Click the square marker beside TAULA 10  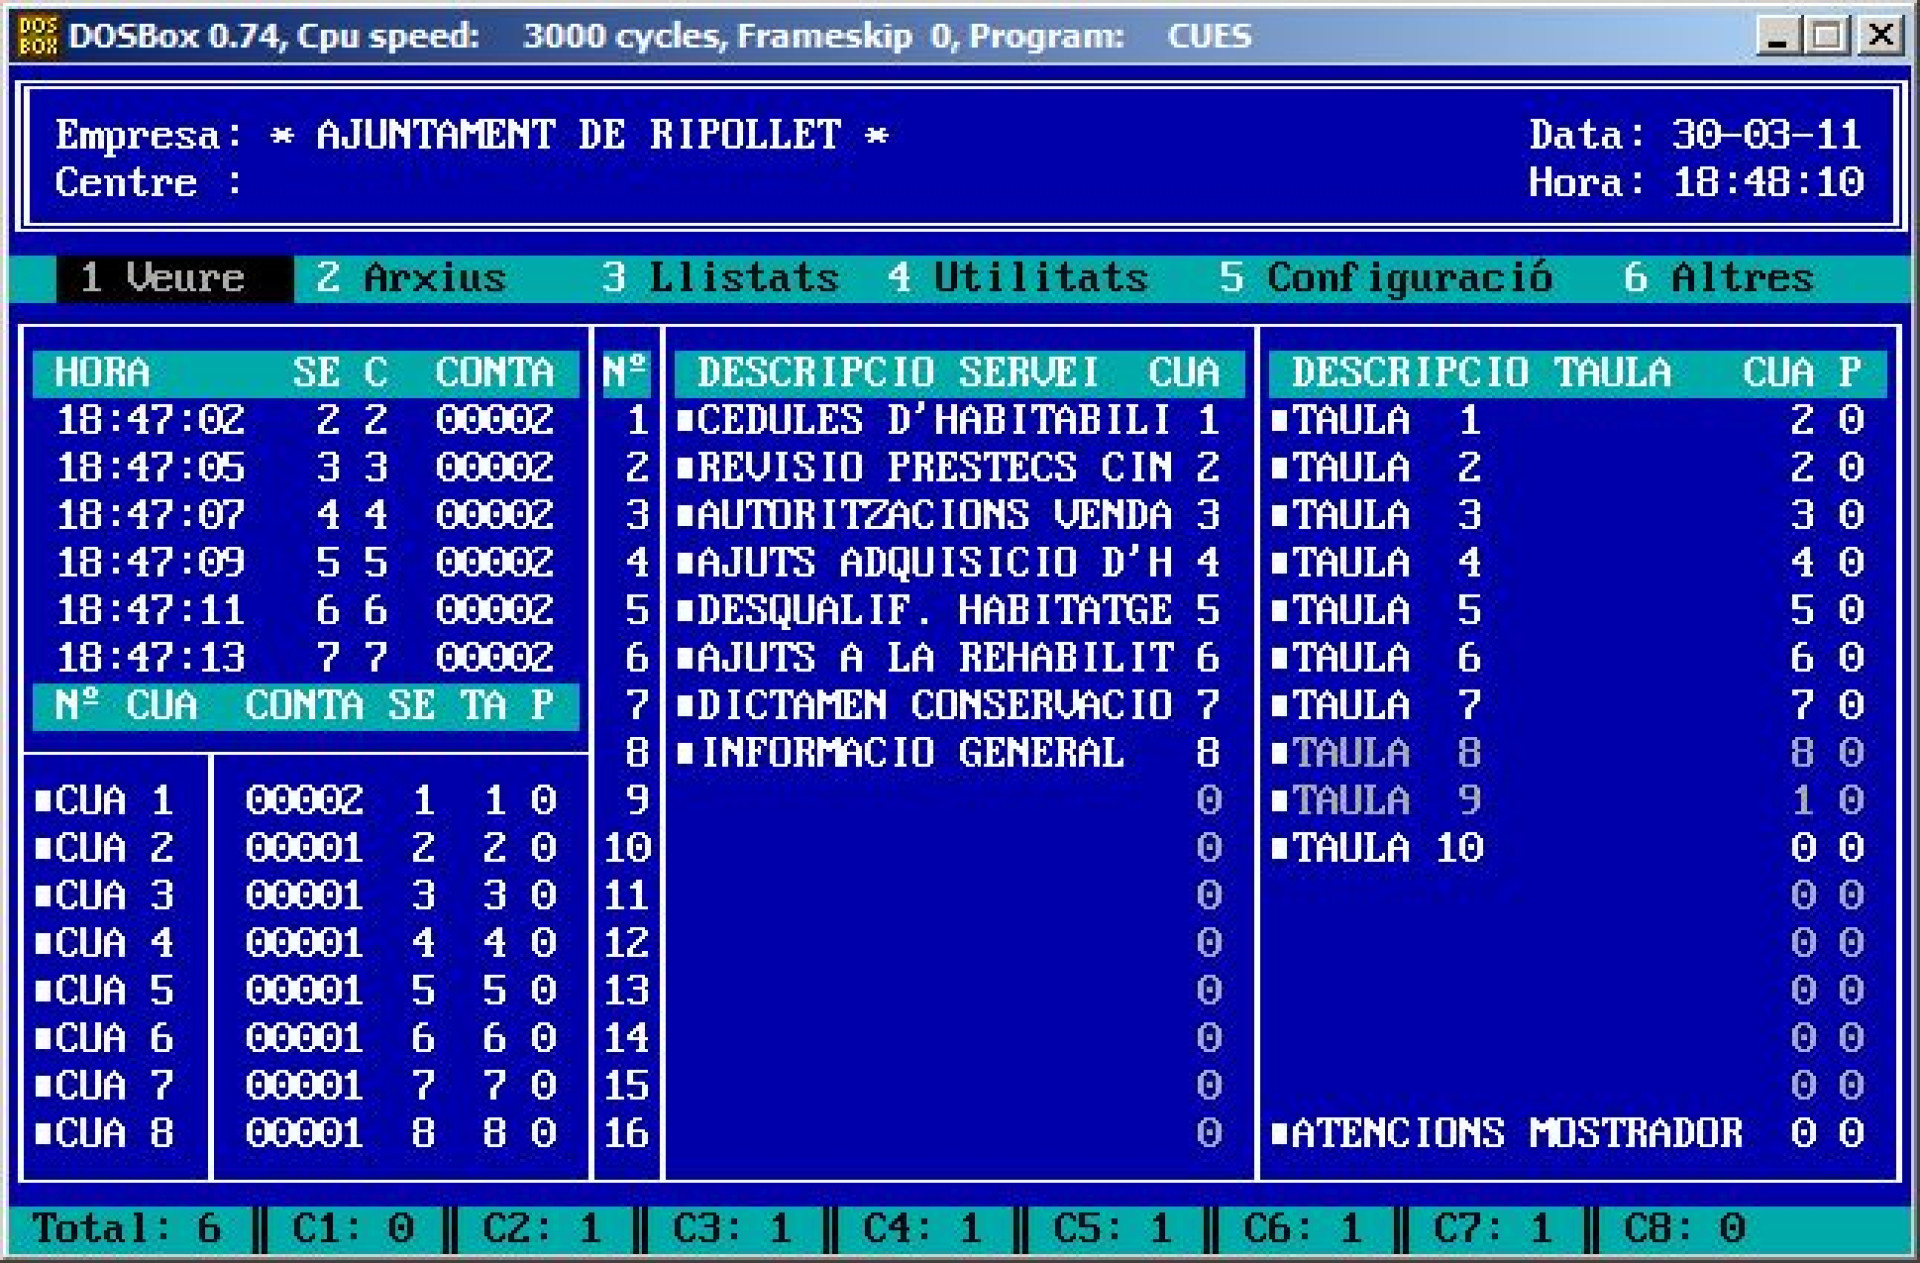(x=1279, y=848)
